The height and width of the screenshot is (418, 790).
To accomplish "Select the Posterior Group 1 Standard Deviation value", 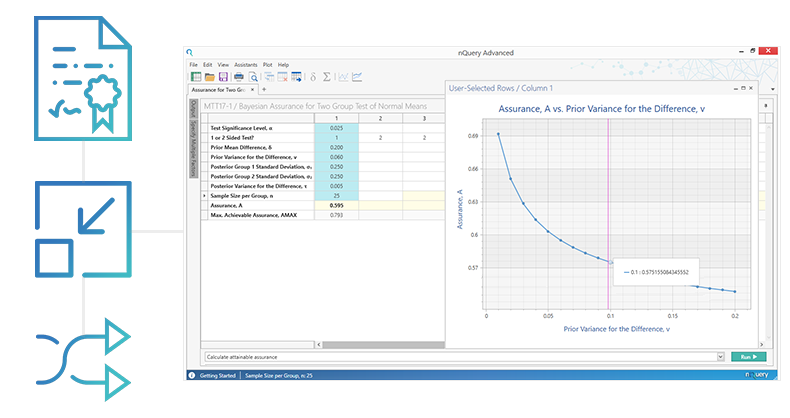I will click(x=337, y=167).
